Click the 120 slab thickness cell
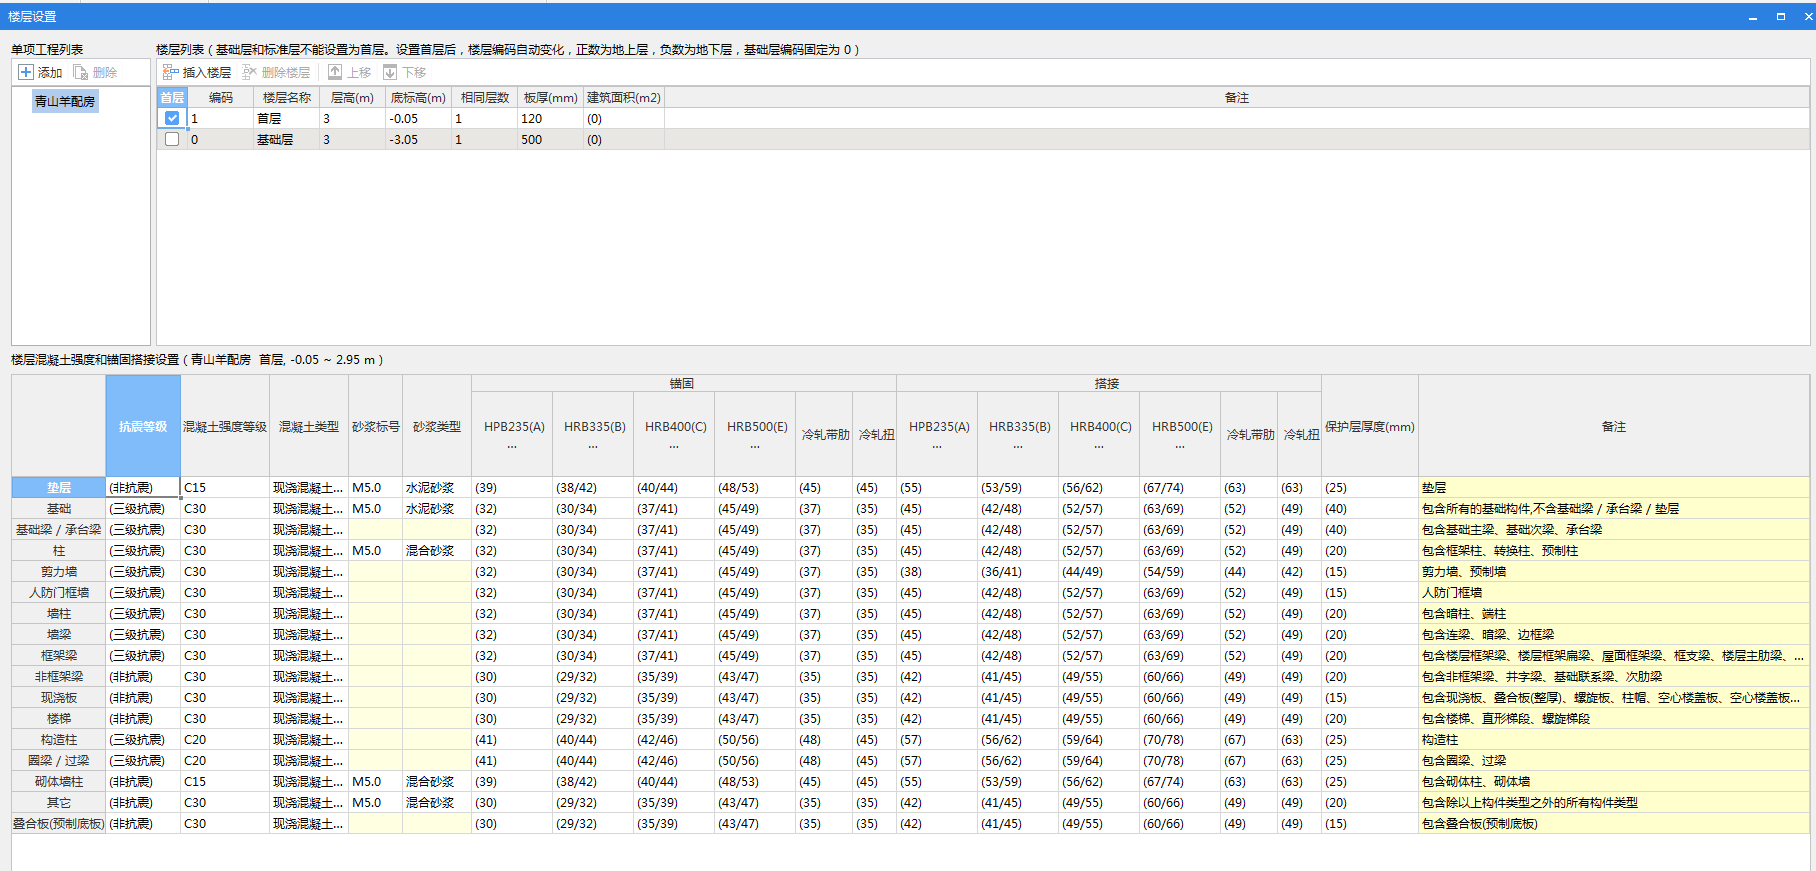The width and height of the screenshot is (1816, 871). pyautogui.click(x=551, y=118)
